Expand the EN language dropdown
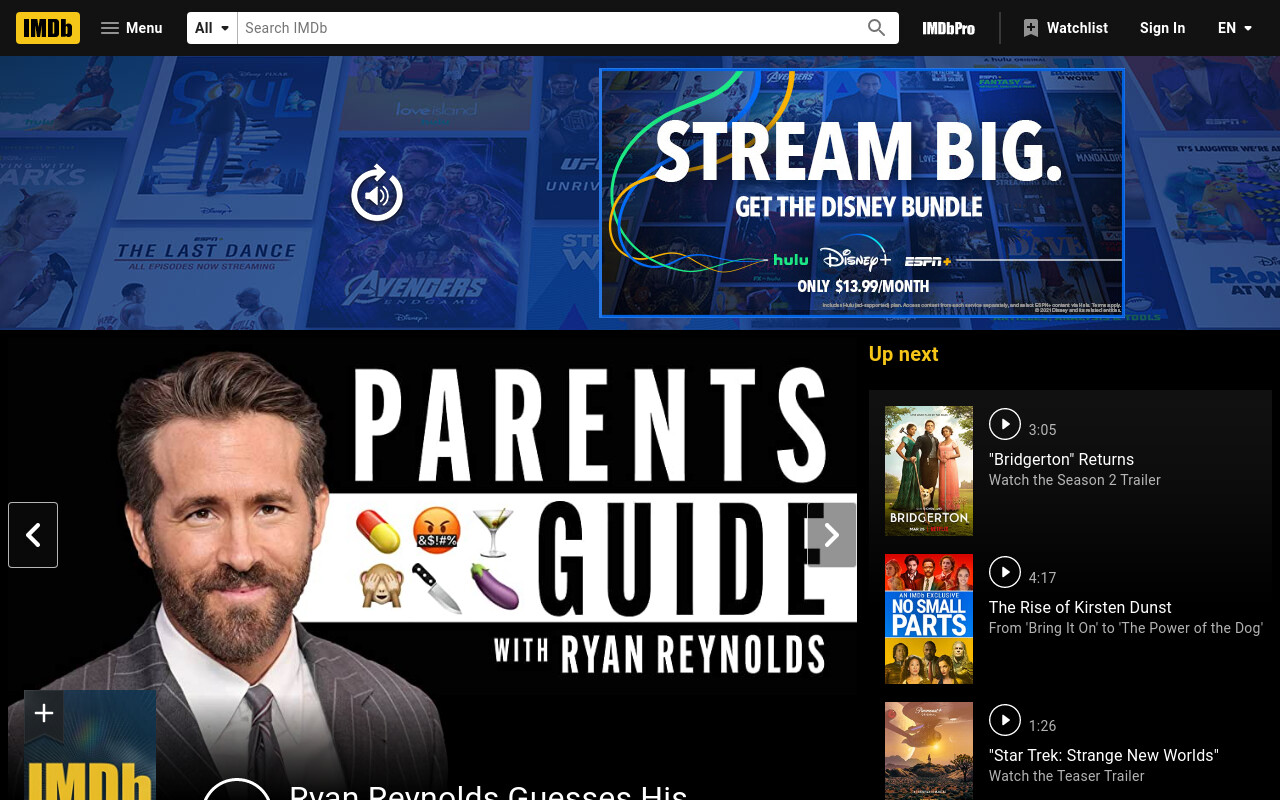The image size is (1280, 800). coord(1235,28)
